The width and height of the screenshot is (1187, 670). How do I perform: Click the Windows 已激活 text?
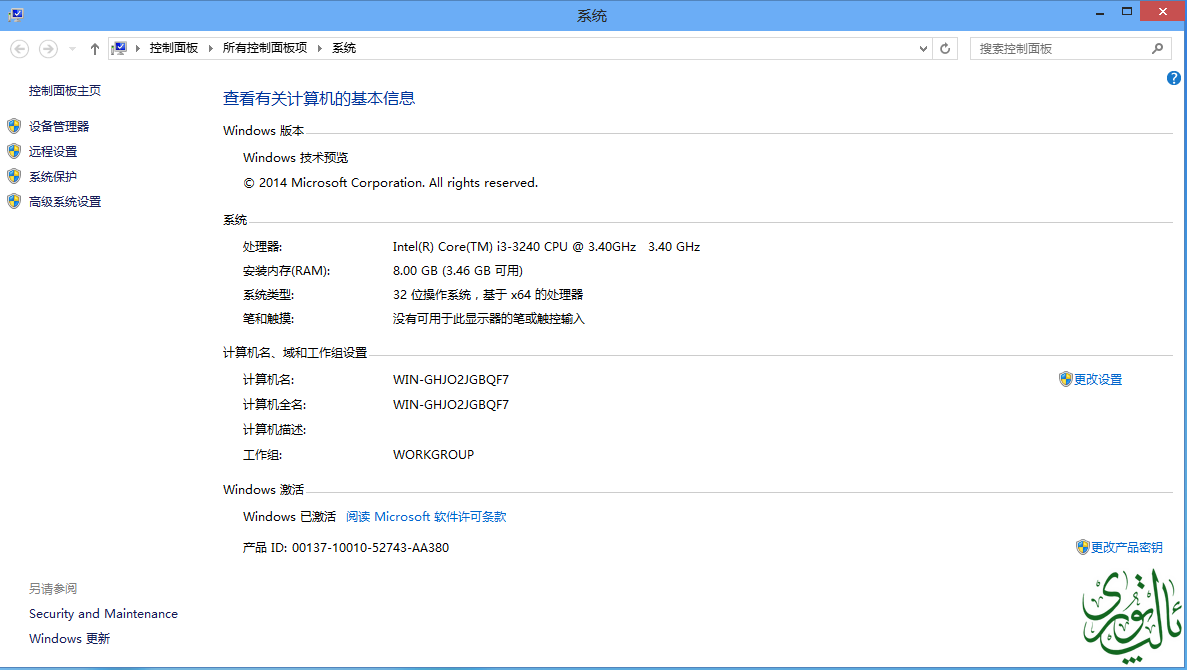[x=289, y=516]
